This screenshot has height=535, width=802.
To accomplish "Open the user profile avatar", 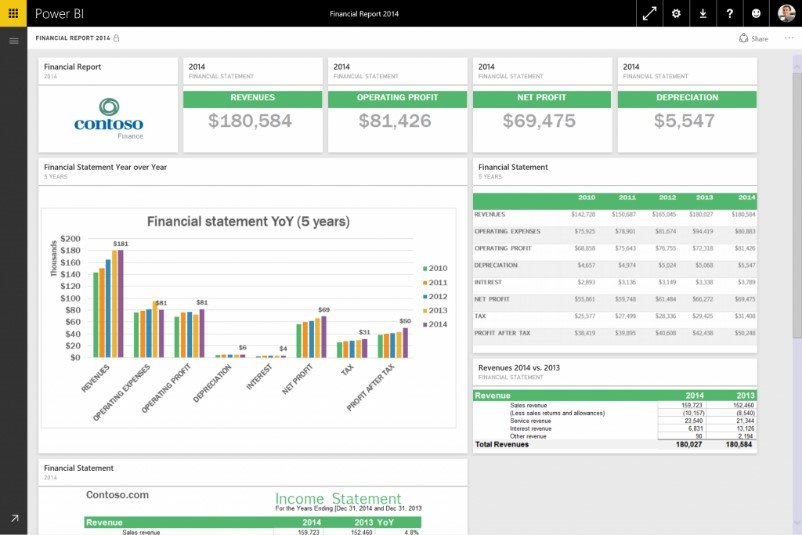I will coord(784,13).
